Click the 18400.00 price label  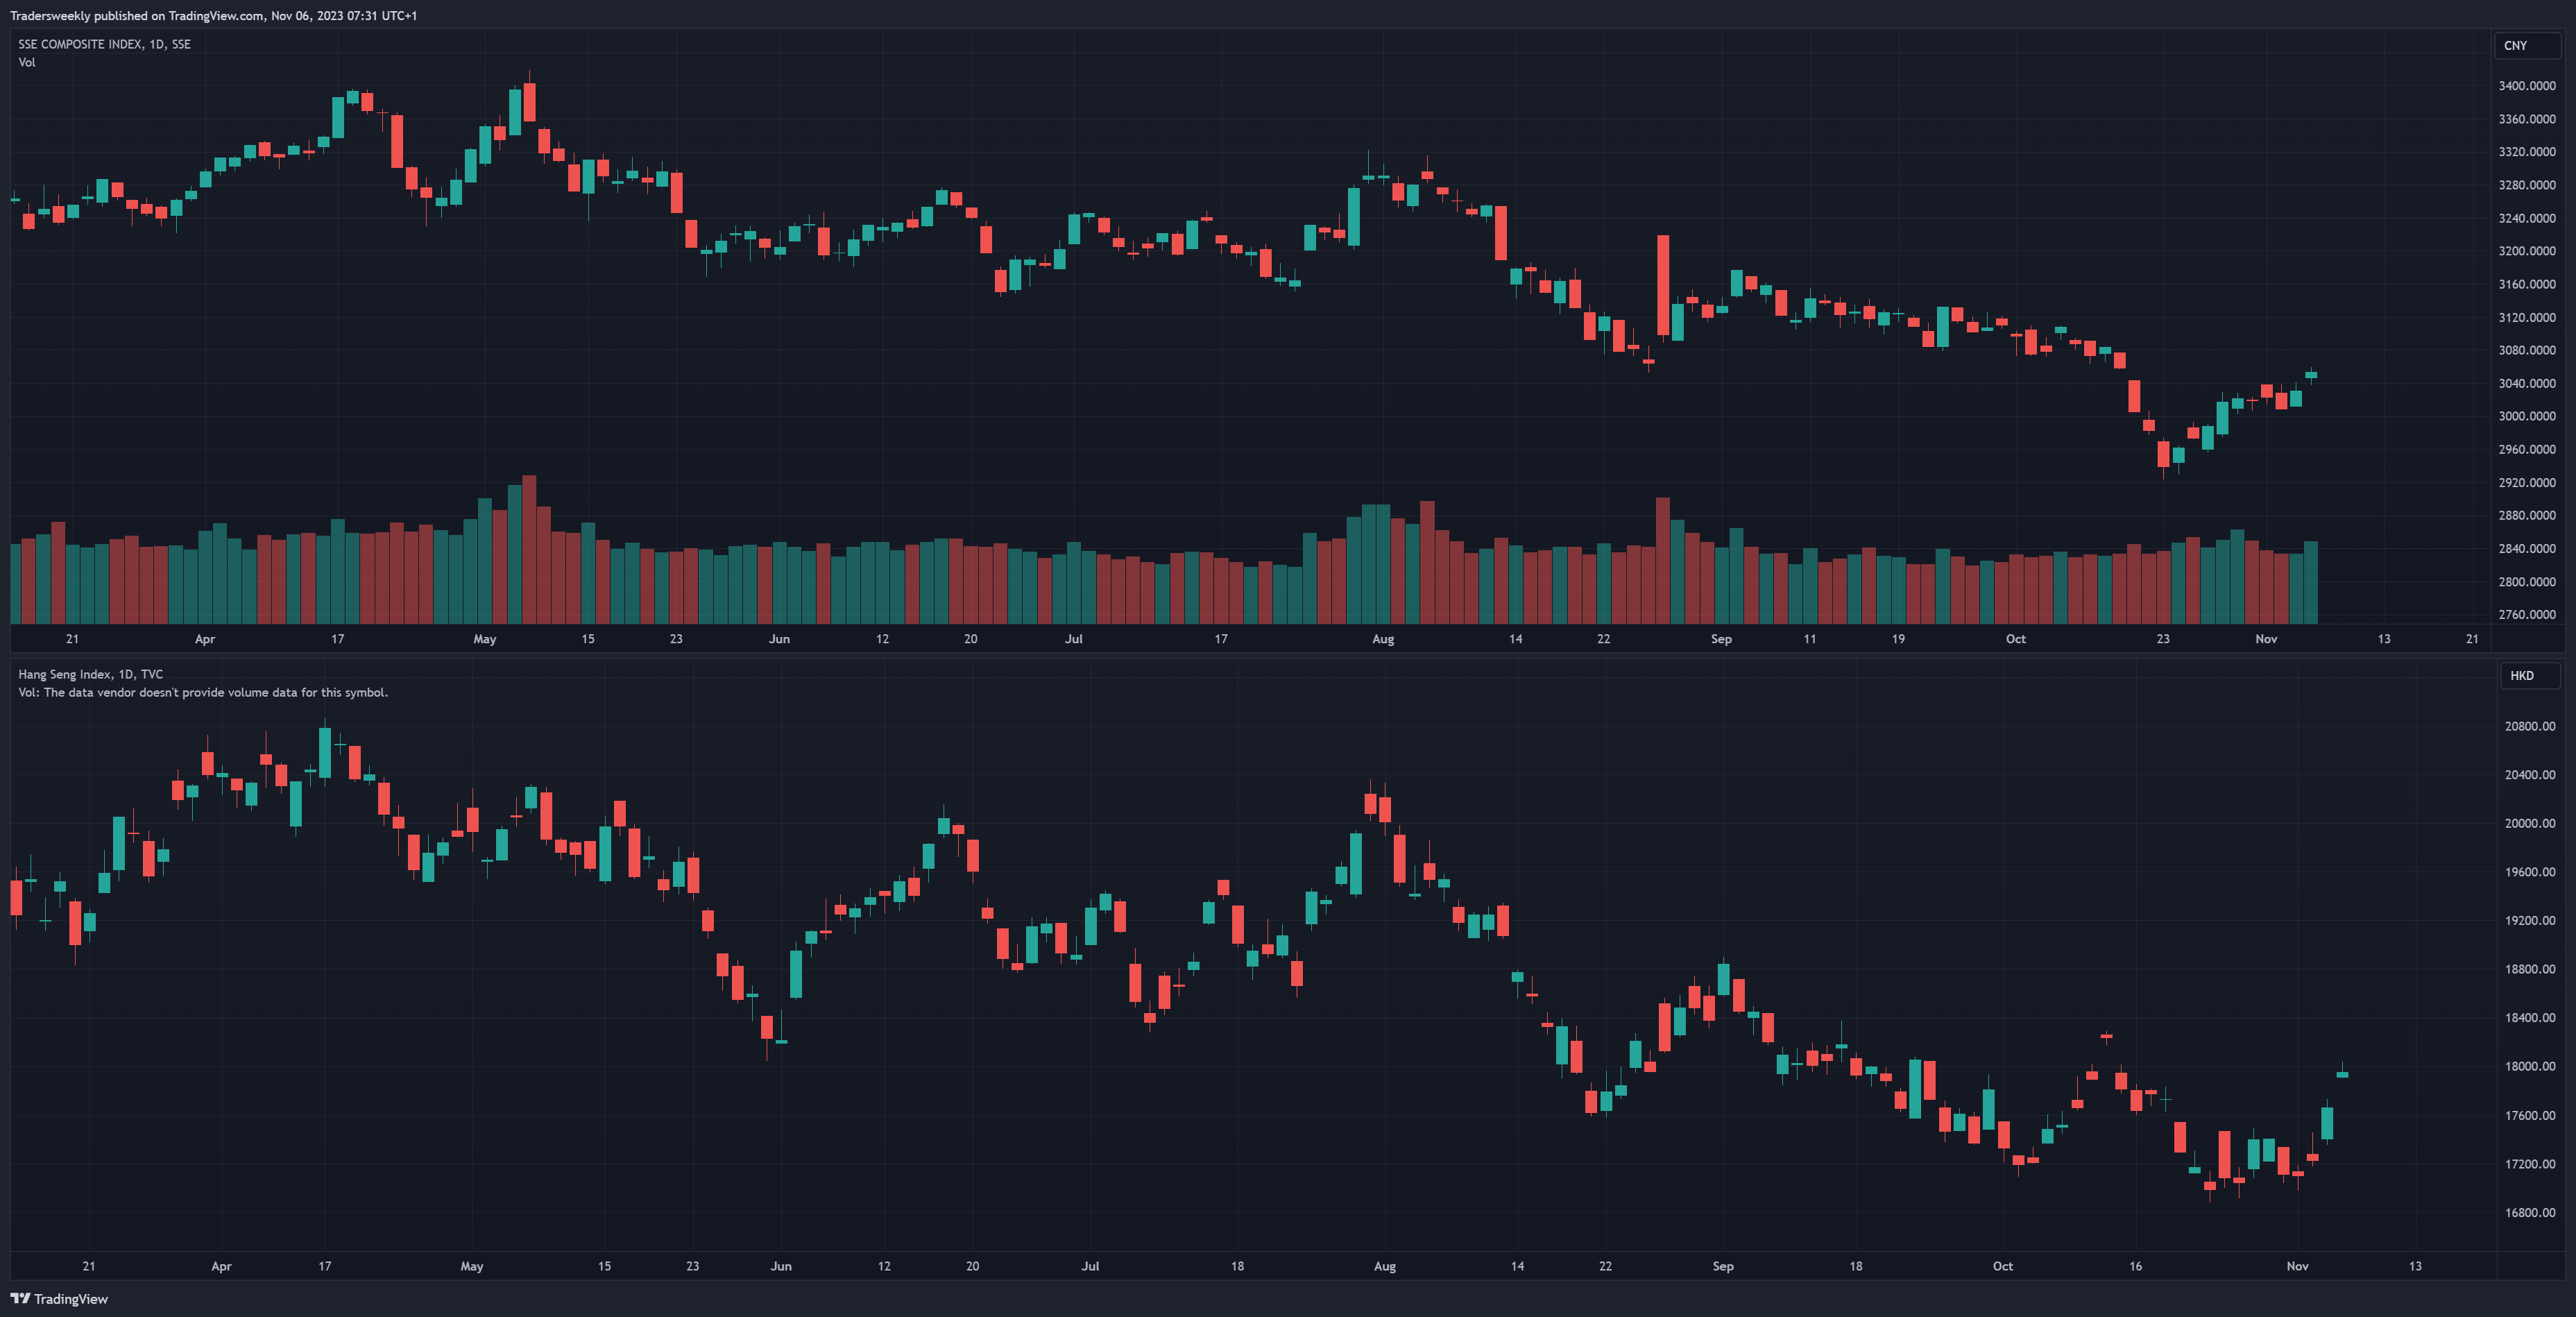coord(2530,1017)
